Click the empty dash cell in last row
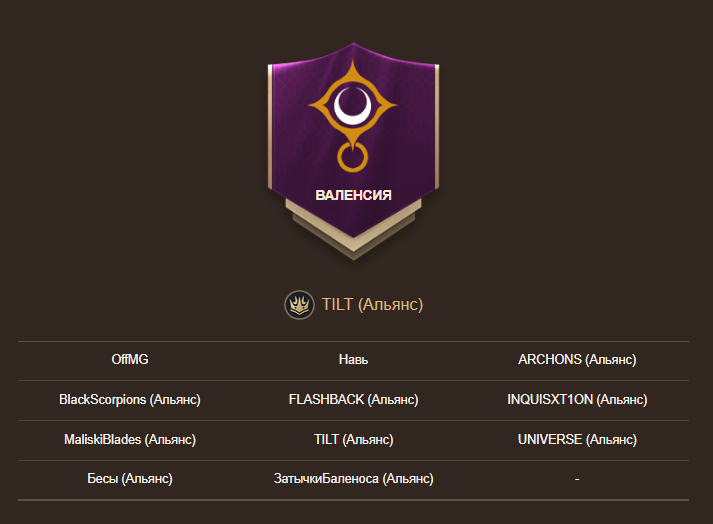Screen dimensions: 713x524 (577, 479)
